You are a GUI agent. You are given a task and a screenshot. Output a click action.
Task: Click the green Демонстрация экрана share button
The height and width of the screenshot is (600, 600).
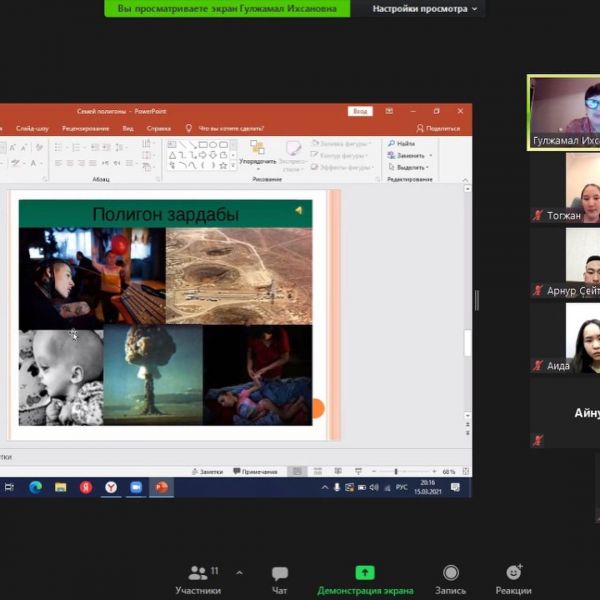coord(365,578)
